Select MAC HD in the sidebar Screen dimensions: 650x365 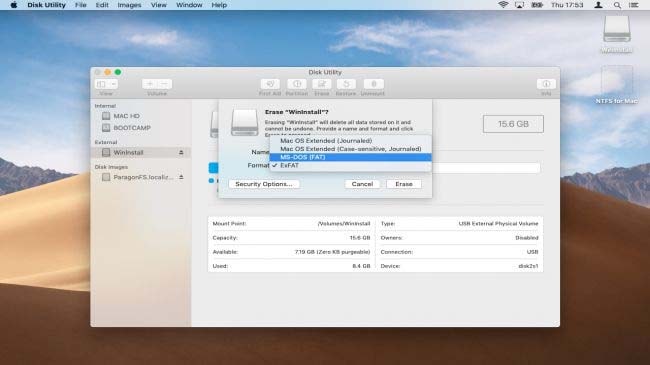(141, 116)
